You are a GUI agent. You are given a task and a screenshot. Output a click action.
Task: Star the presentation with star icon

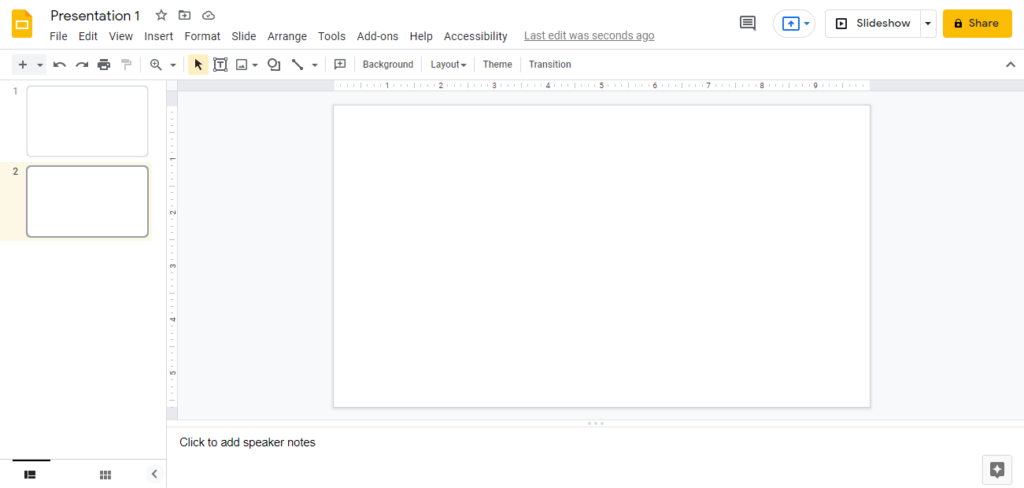[161, 16]
